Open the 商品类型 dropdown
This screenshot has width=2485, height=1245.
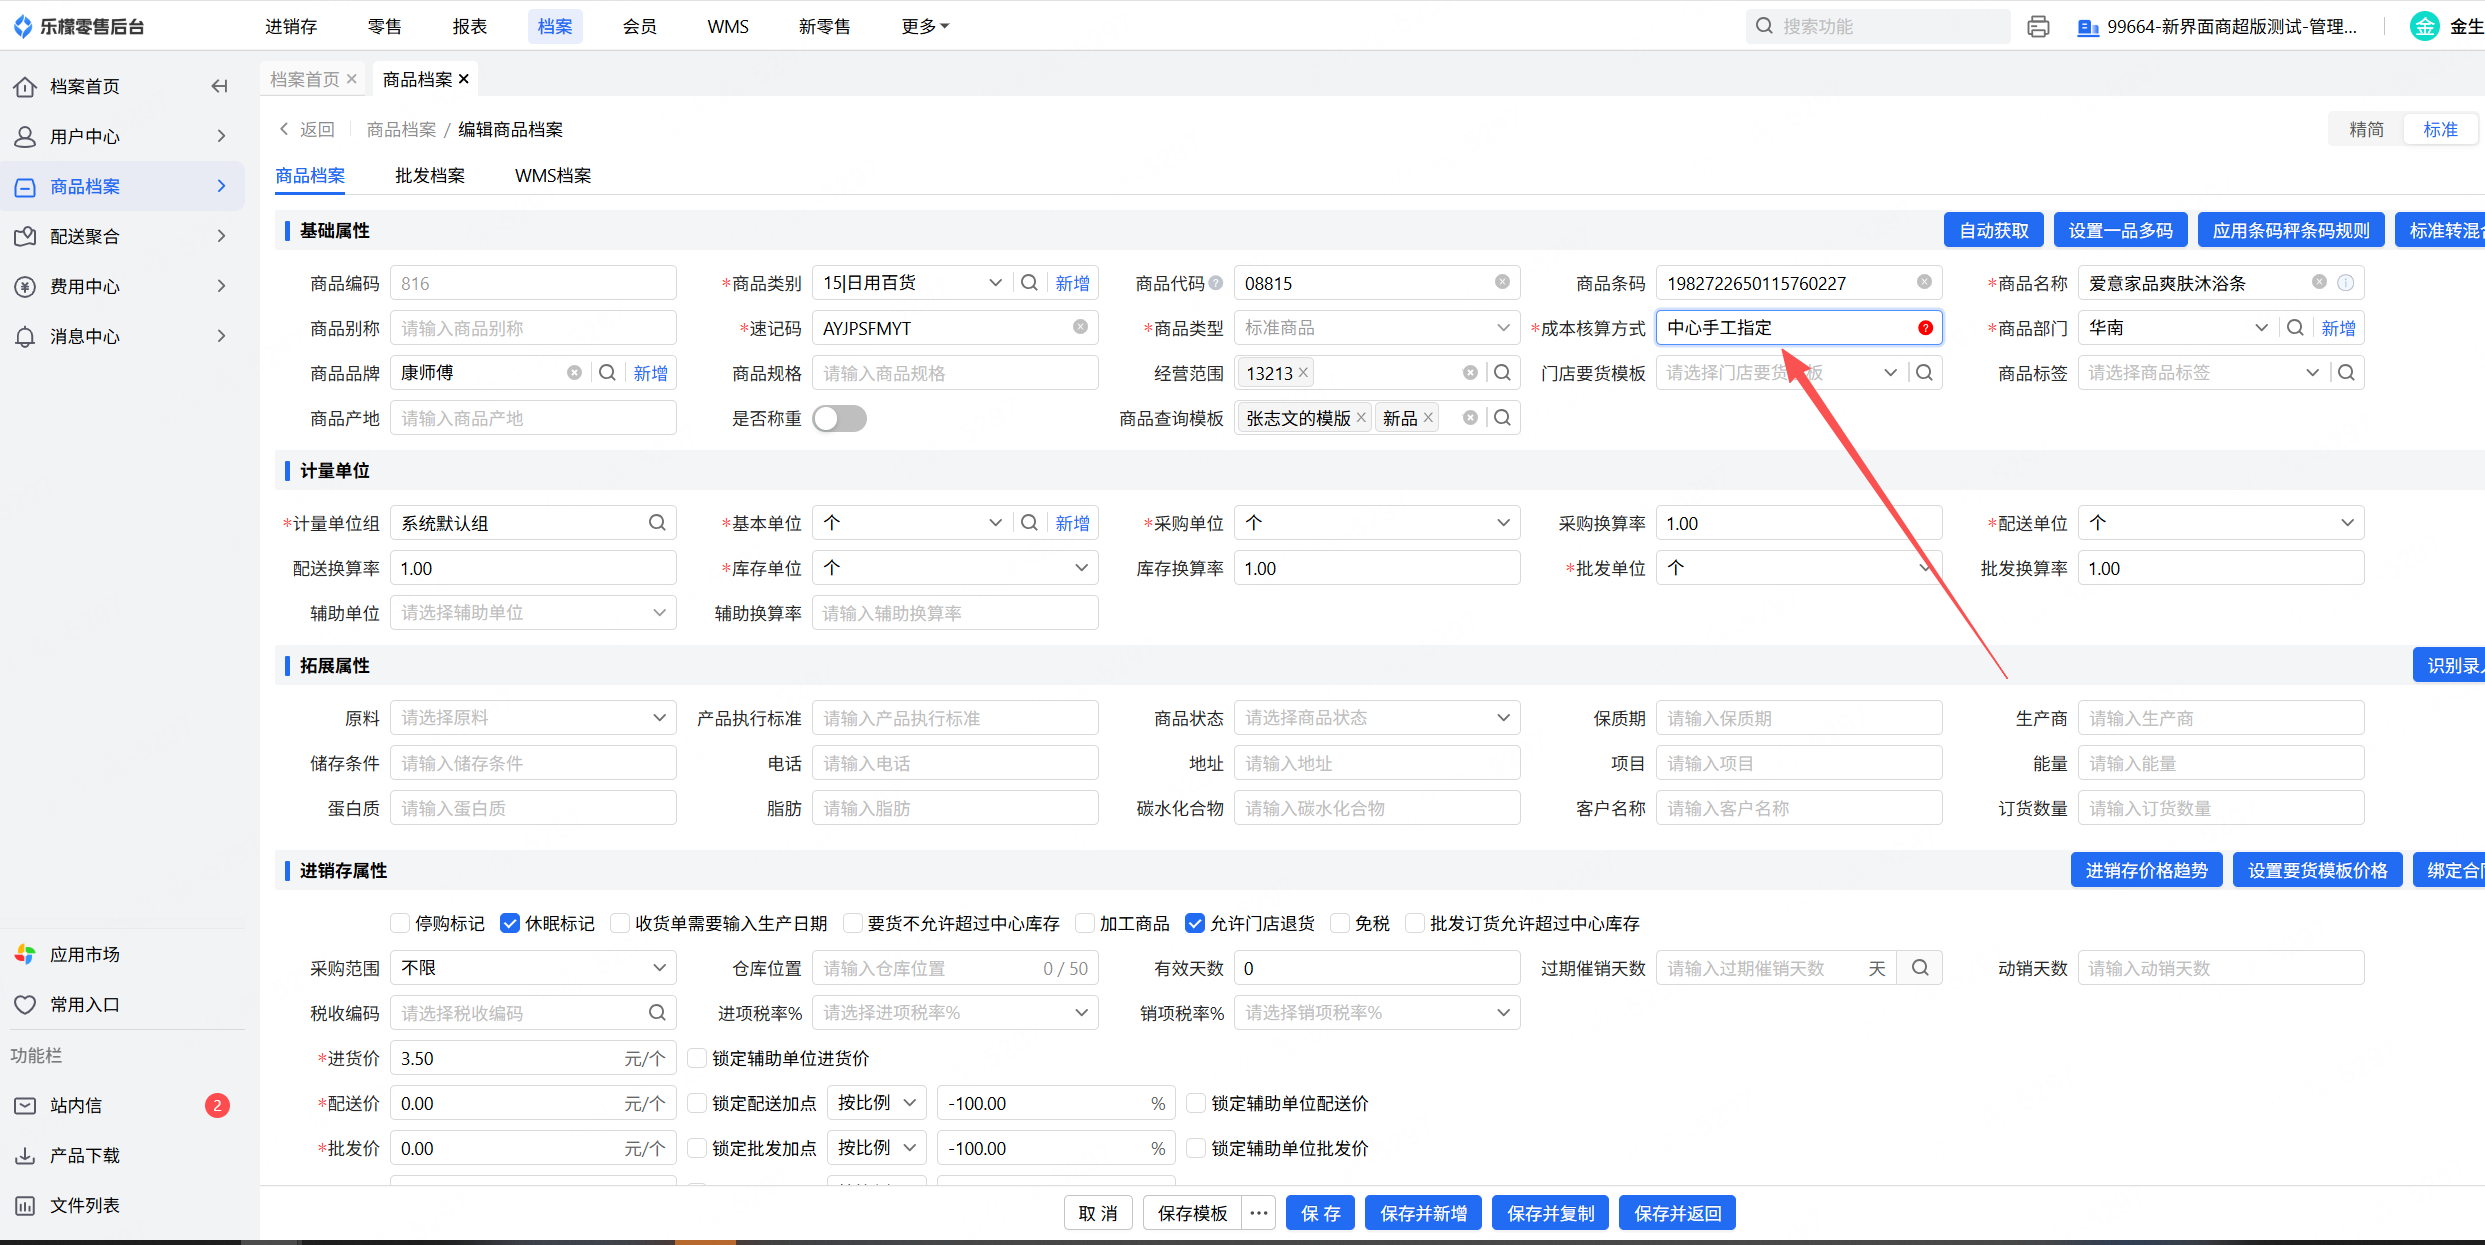coord(1376,328)
